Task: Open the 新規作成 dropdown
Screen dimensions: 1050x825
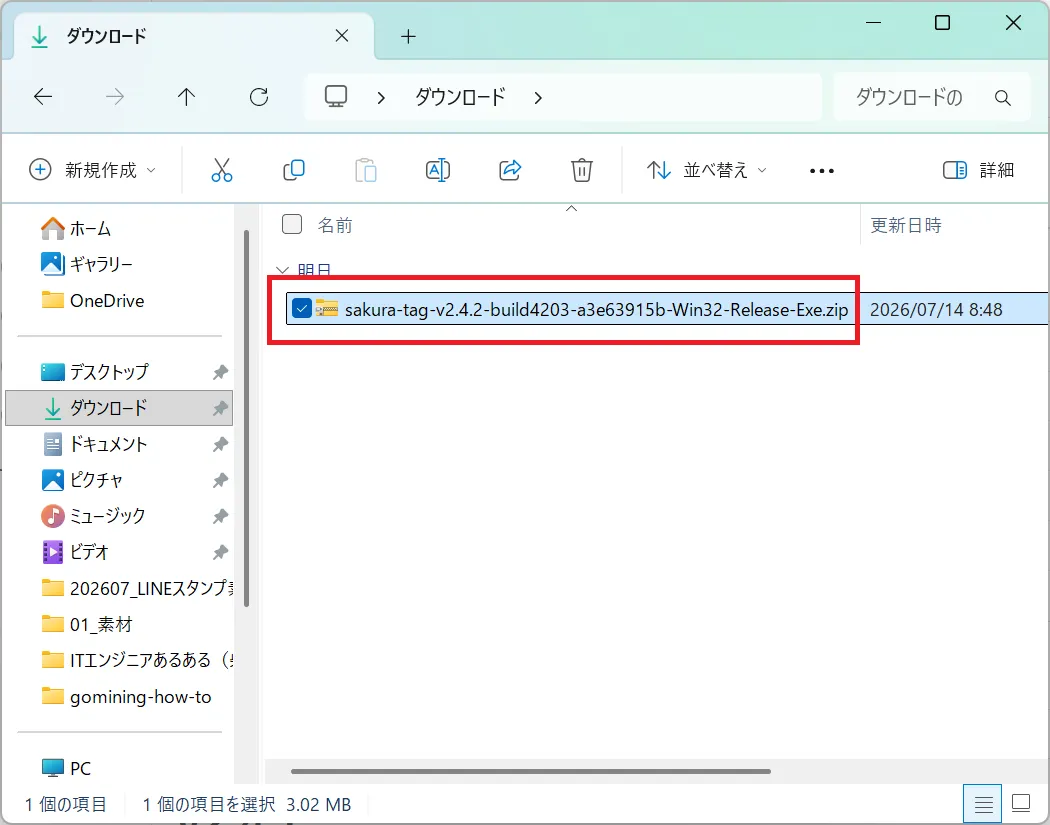Action: pyautogui.click(x=93, y=170)
